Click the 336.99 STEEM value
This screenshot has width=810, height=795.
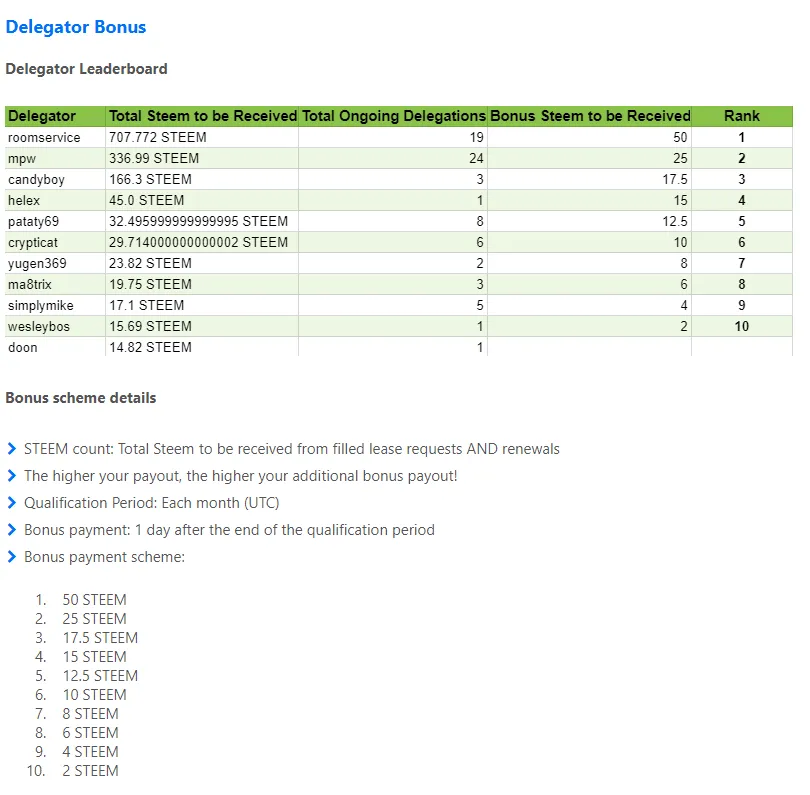pyautogui.click(x=154, y=159)
